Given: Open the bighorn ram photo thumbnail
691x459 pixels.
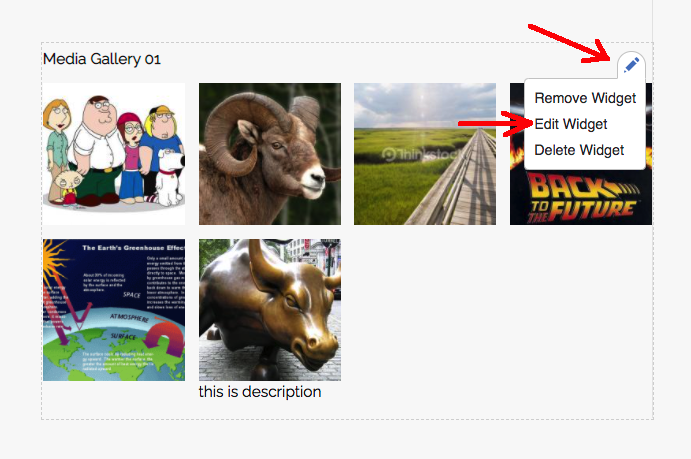Looking at the screenshot, I should pos(270,154).
